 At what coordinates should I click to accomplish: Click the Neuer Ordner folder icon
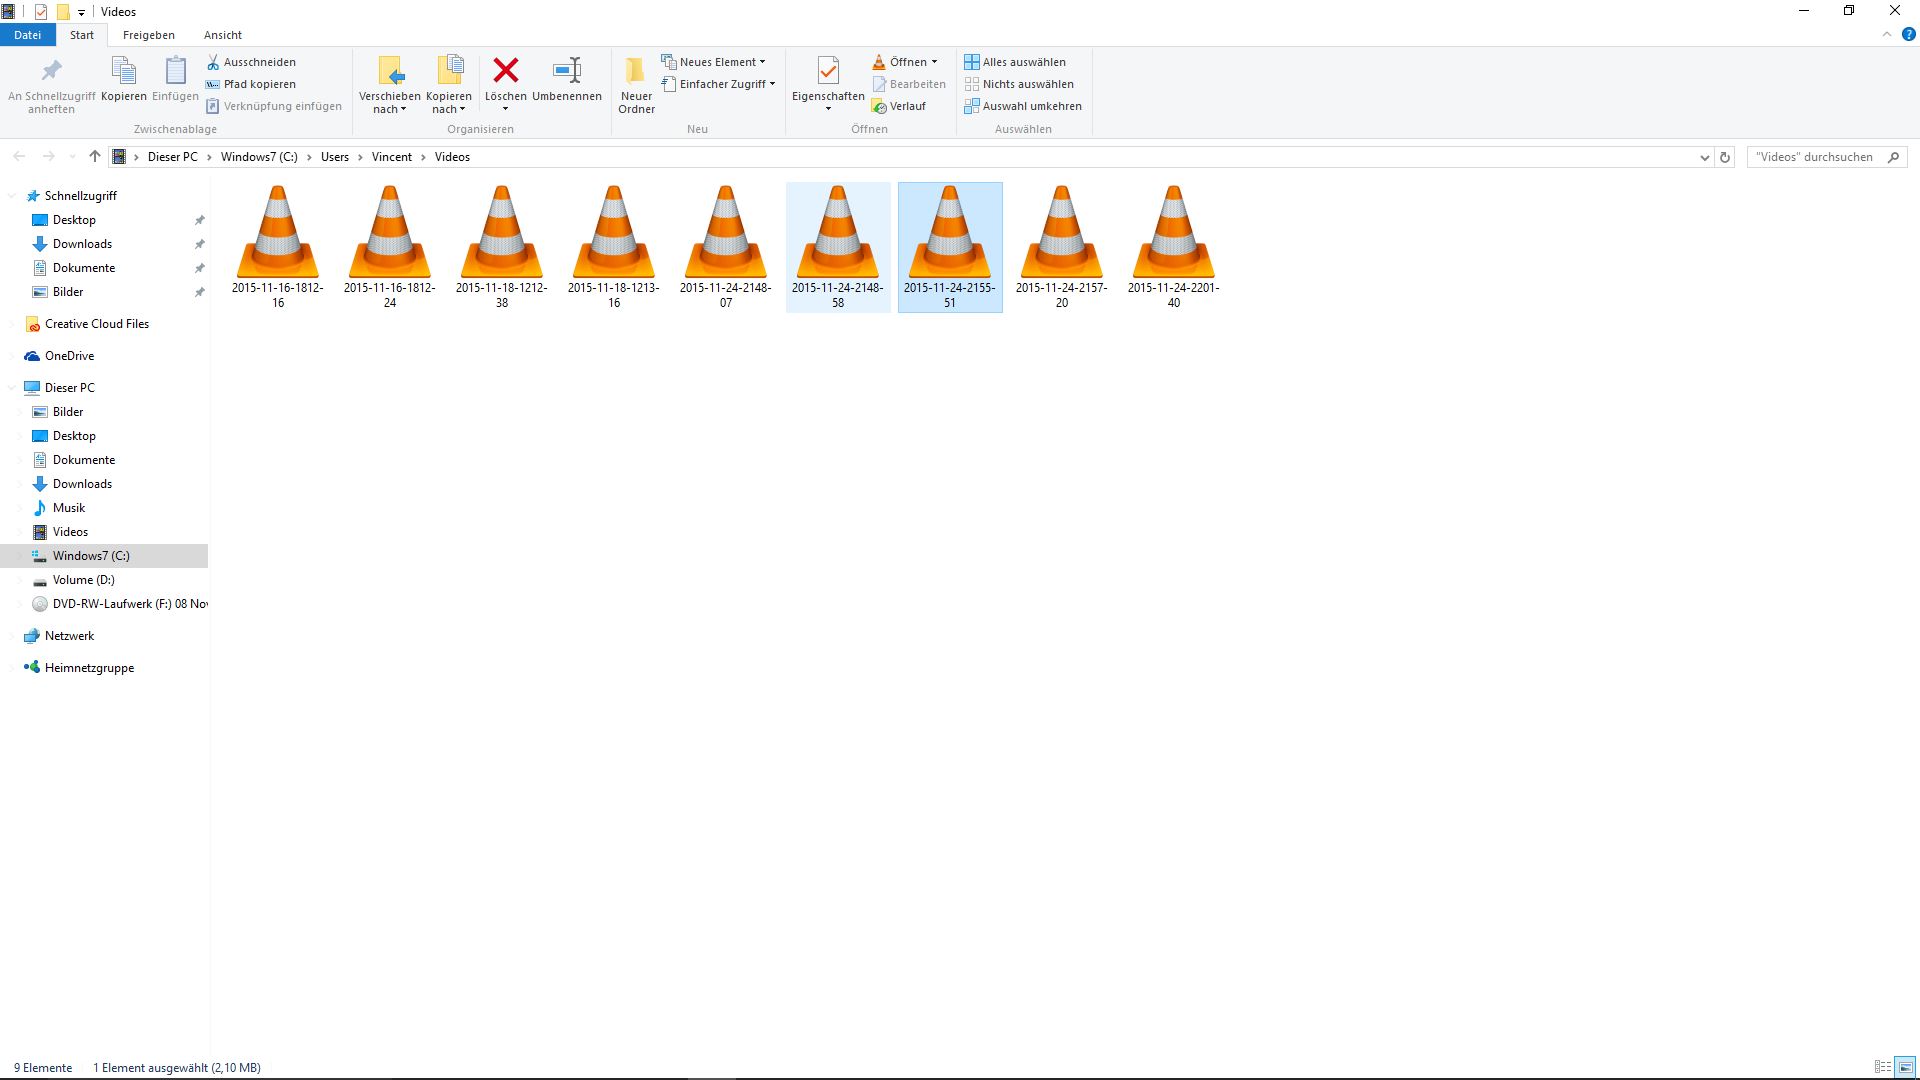click(635, 71)
